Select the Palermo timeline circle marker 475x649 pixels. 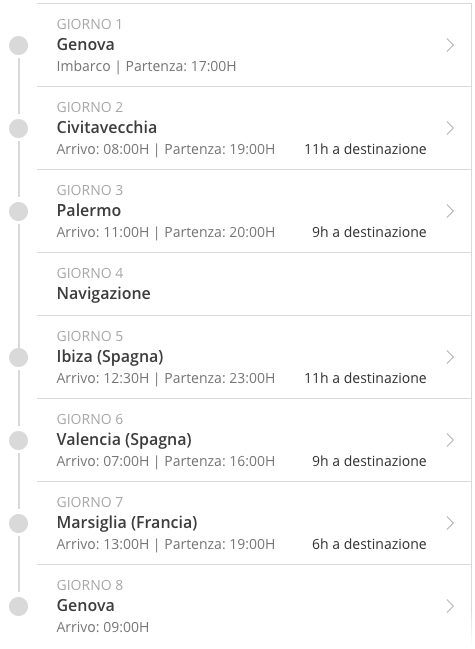19,211
